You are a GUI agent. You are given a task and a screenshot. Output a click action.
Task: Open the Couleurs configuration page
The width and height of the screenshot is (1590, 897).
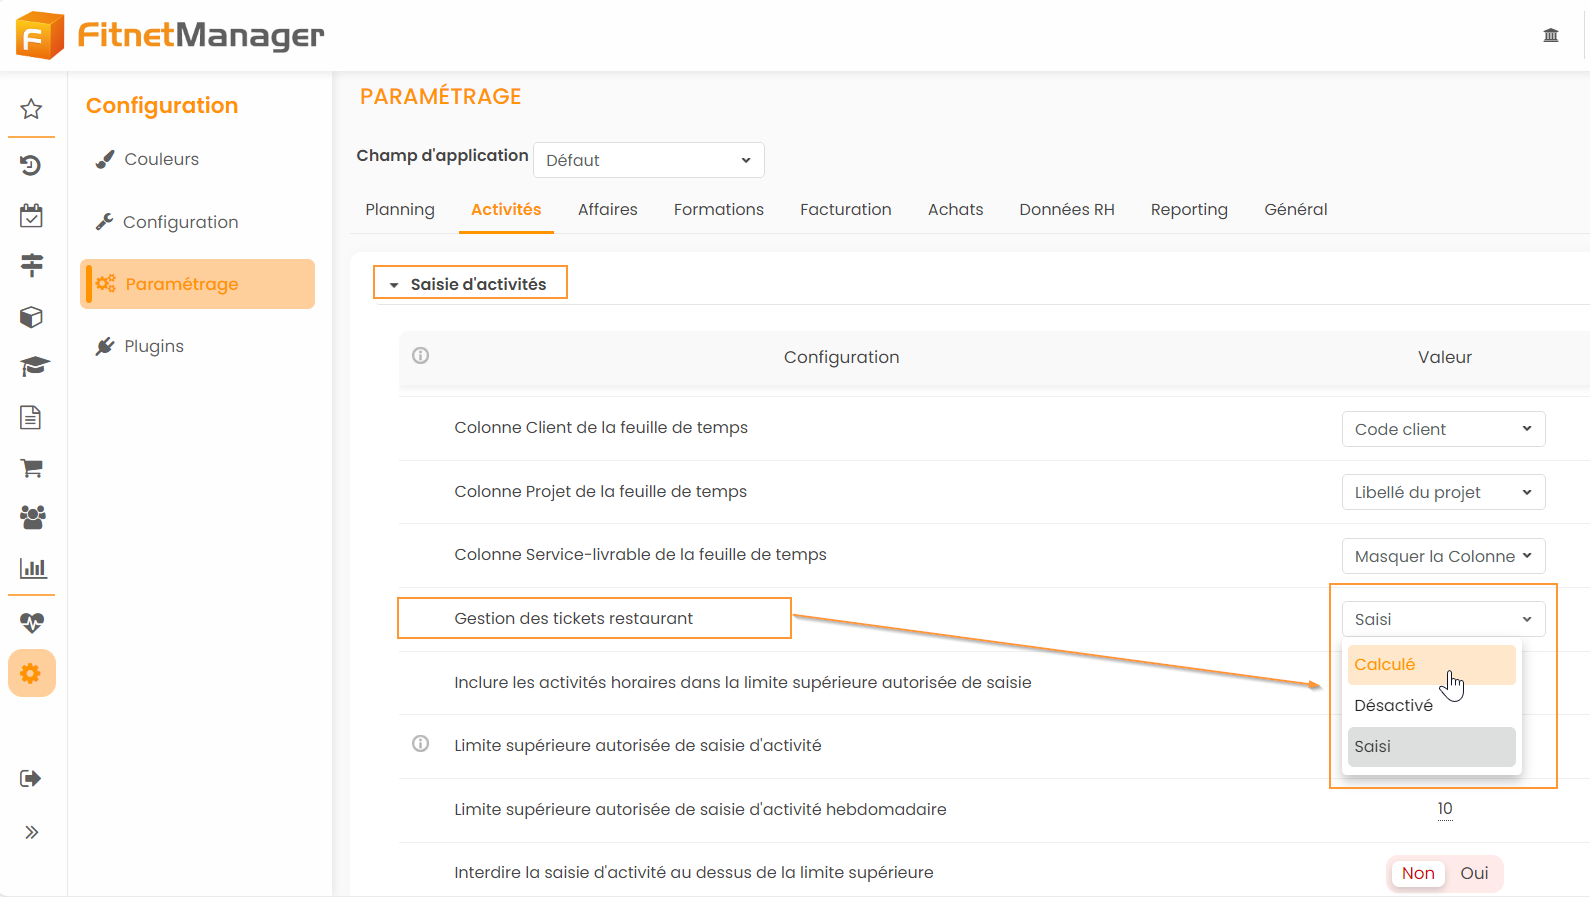click(x=161, y=159)
